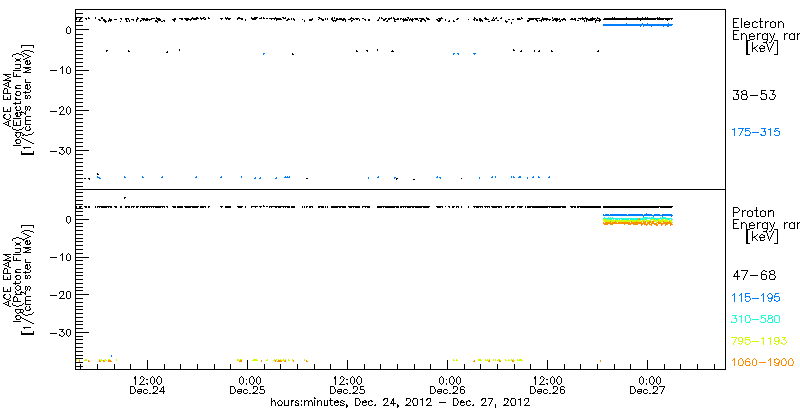800x410 pixels.
Task: Click the -20 tick label on proton flux axis
Action: click(x=60, y=295)
